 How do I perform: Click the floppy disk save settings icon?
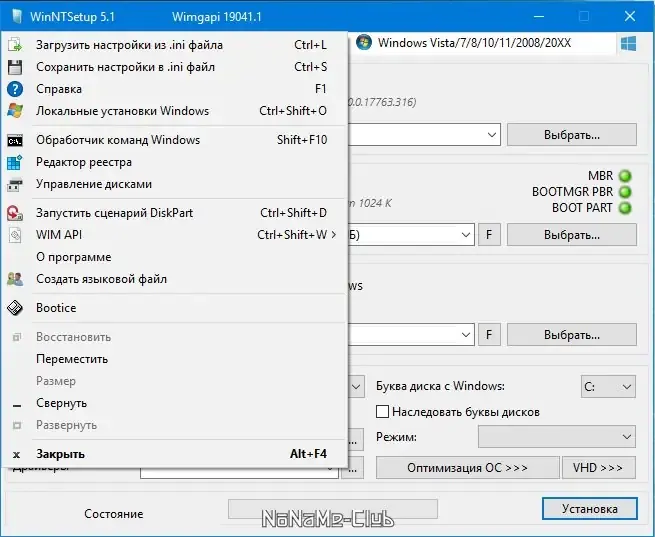tap(15, 67)
